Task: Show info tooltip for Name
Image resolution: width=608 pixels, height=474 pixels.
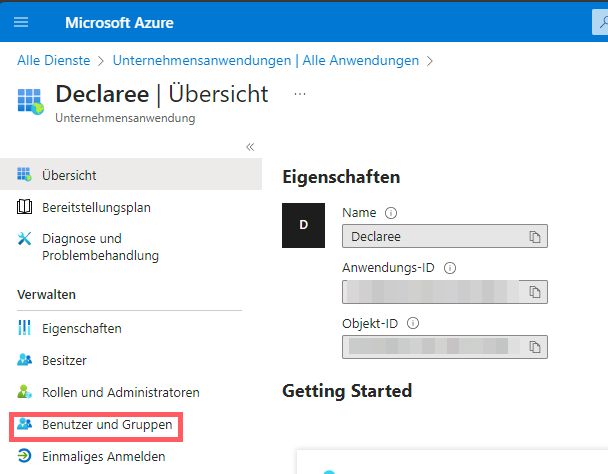Action: point(391,213)
